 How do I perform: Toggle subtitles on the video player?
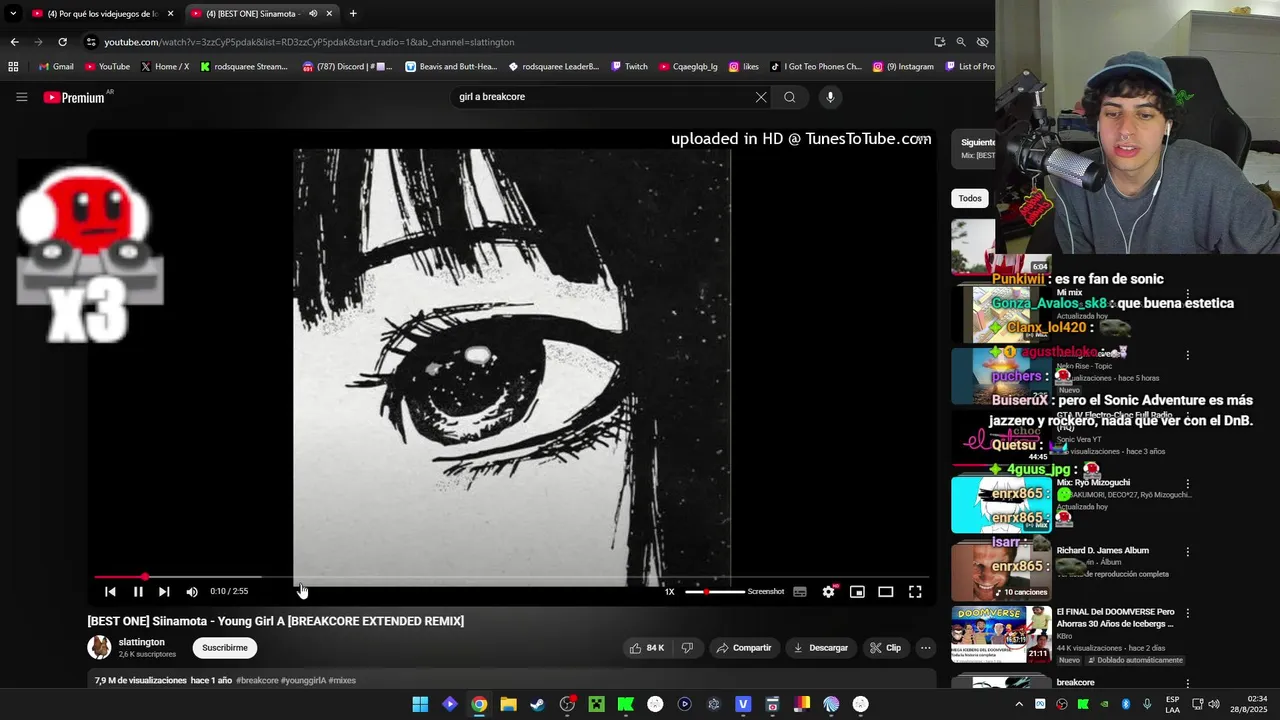(x=800, y=591)
